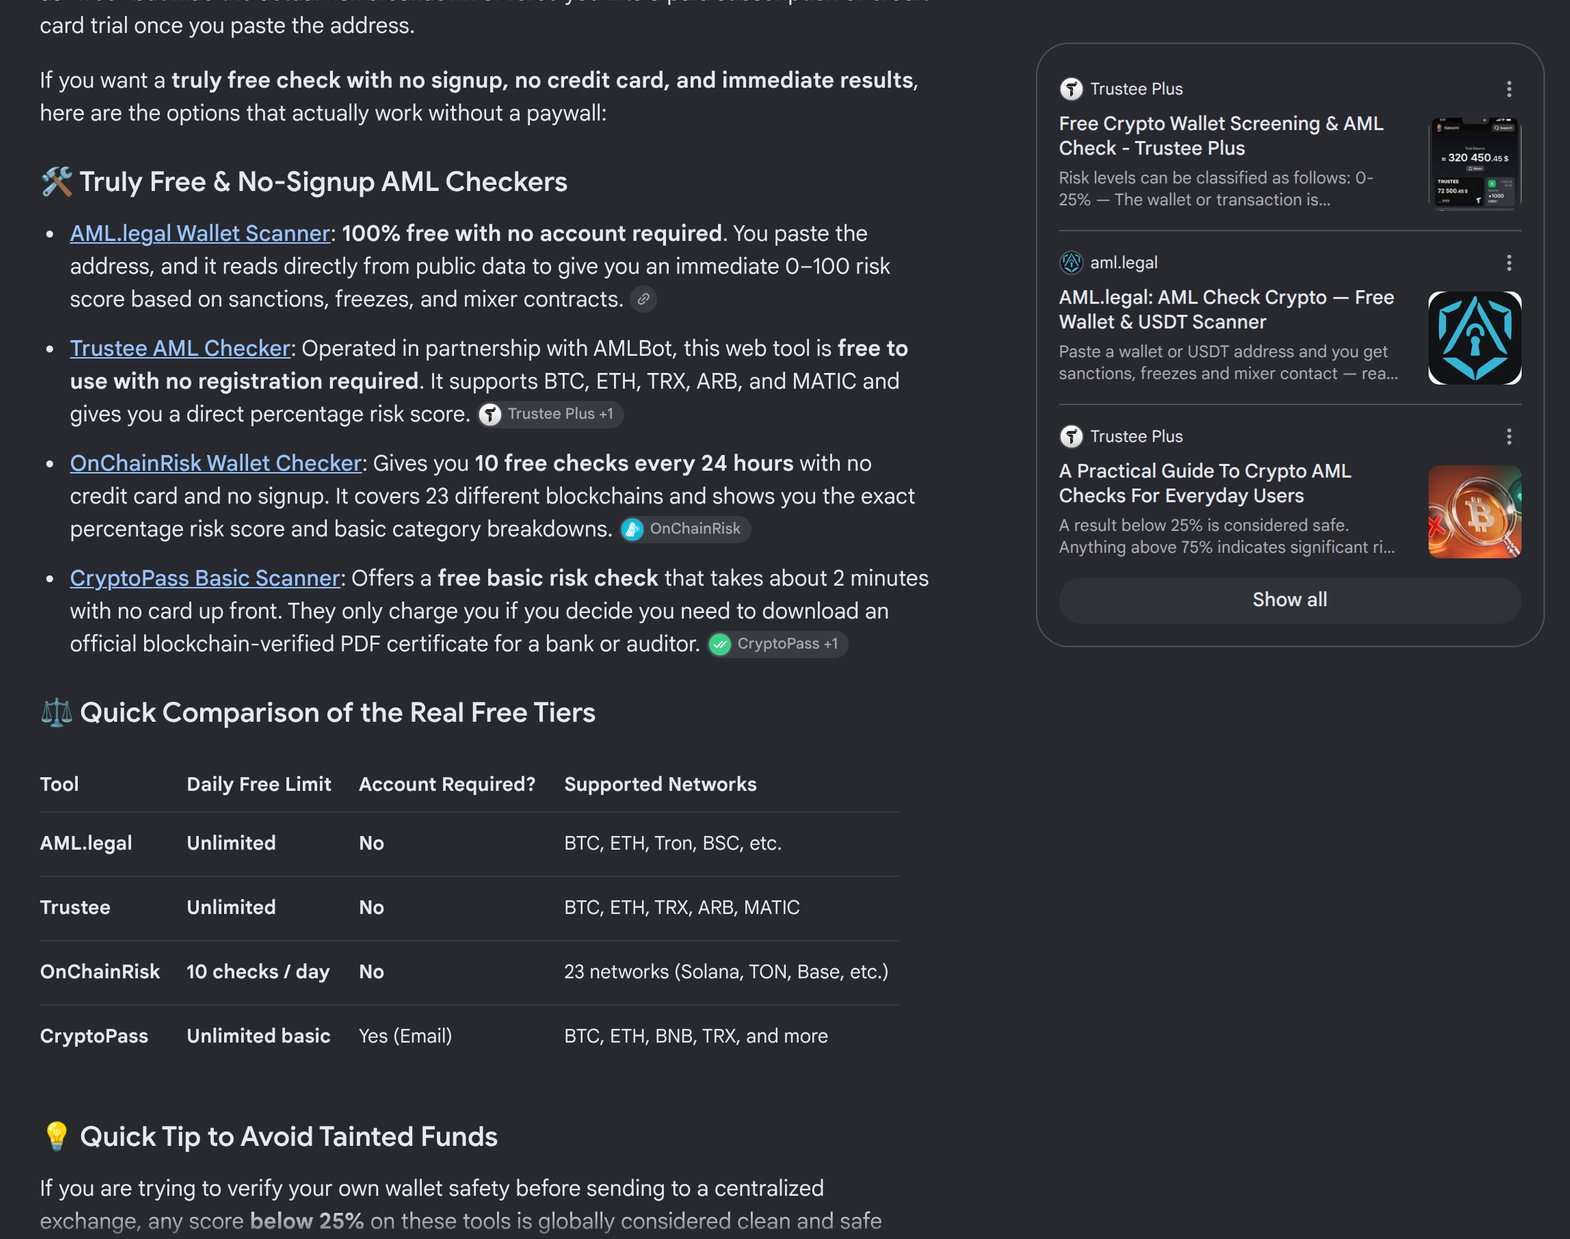This screenshot has width=1570, height=1239.
Task: Open options menu for aml.legal card
Action: pos(1508,263)
